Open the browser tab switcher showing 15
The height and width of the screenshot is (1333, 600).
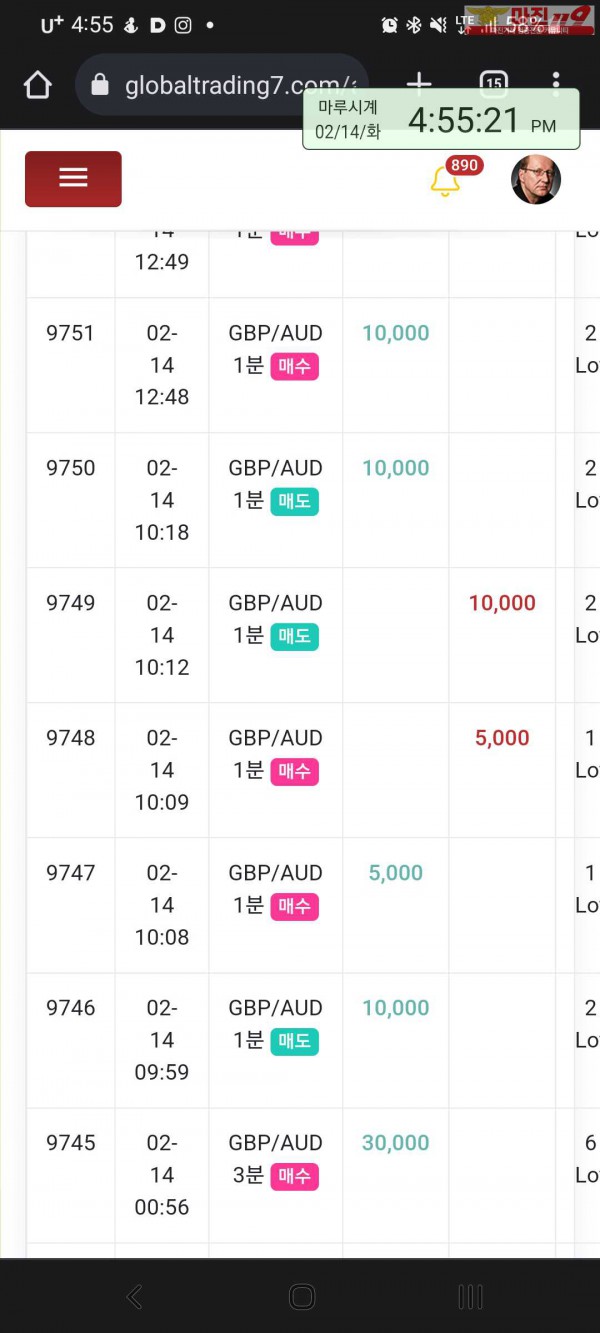click(x=493, y=84)
